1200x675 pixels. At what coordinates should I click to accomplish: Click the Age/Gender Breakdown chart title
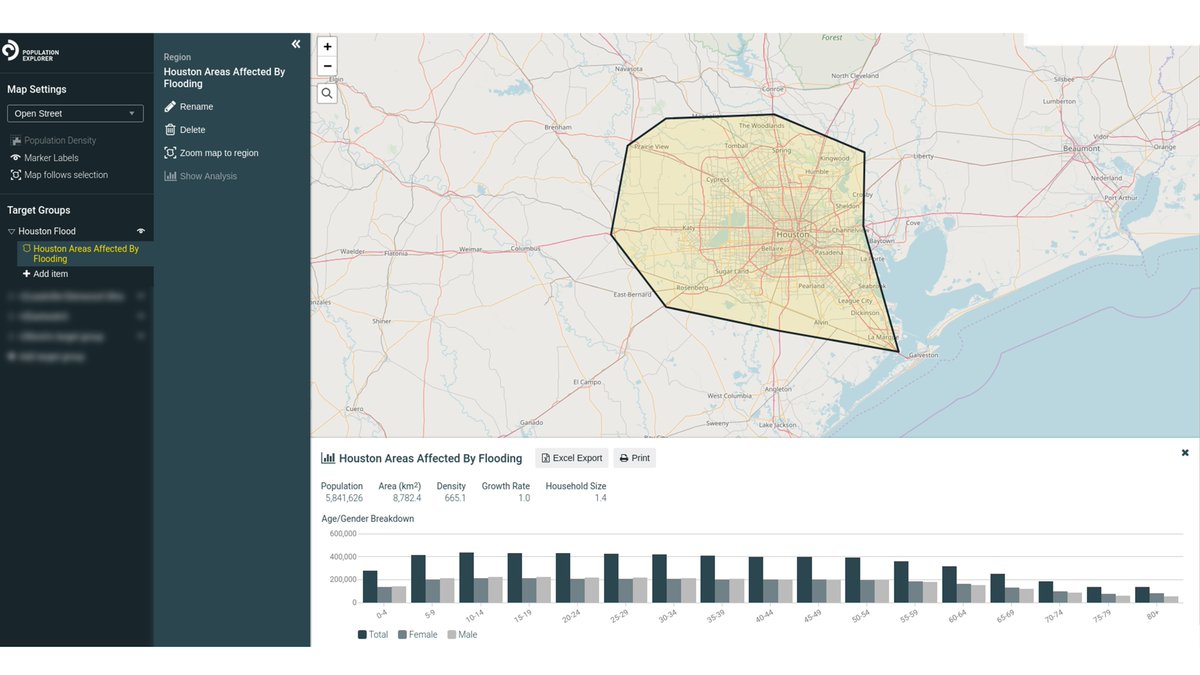point(367,519)
